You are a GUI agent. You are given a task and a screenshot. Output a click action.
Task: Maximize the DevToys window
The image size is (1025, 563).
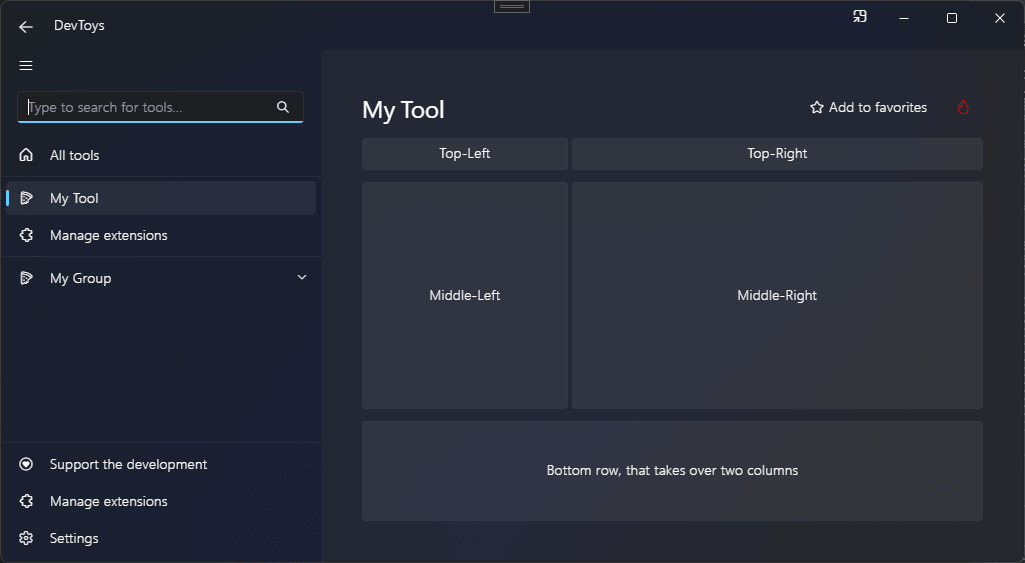[952, 18]
